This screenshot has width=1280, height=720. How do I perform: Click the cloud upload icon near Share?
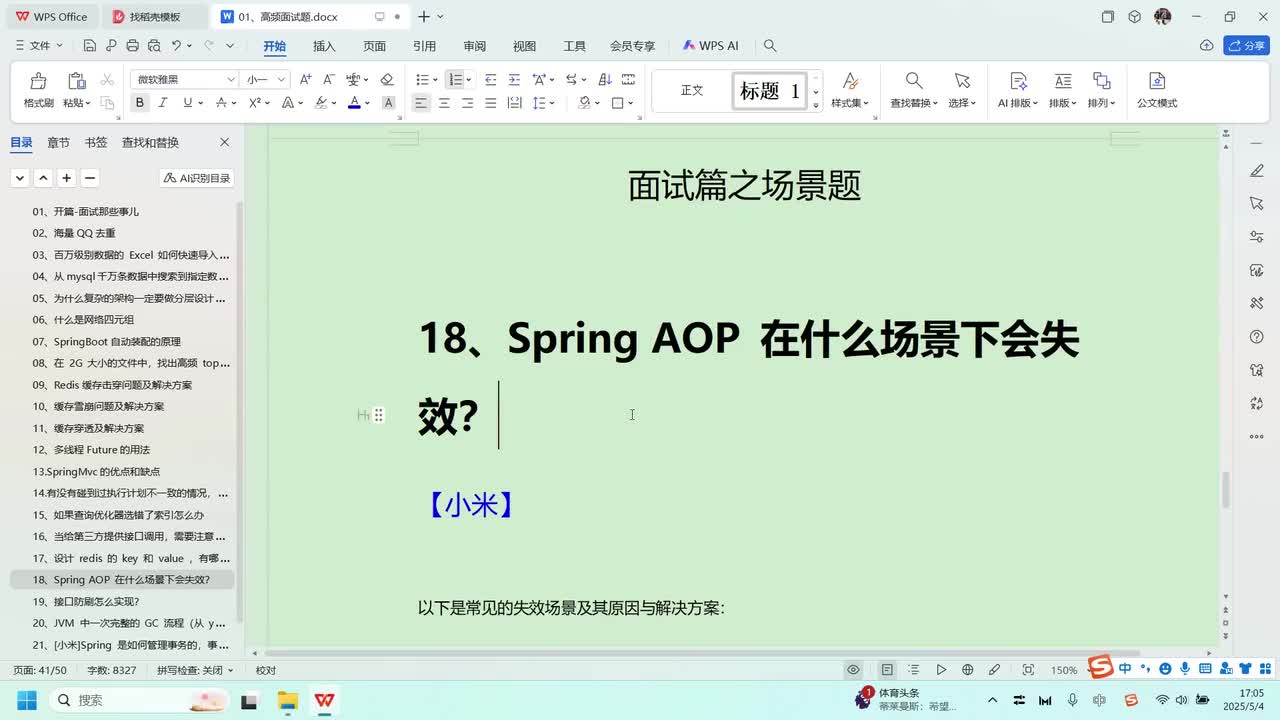(1207, 46)
